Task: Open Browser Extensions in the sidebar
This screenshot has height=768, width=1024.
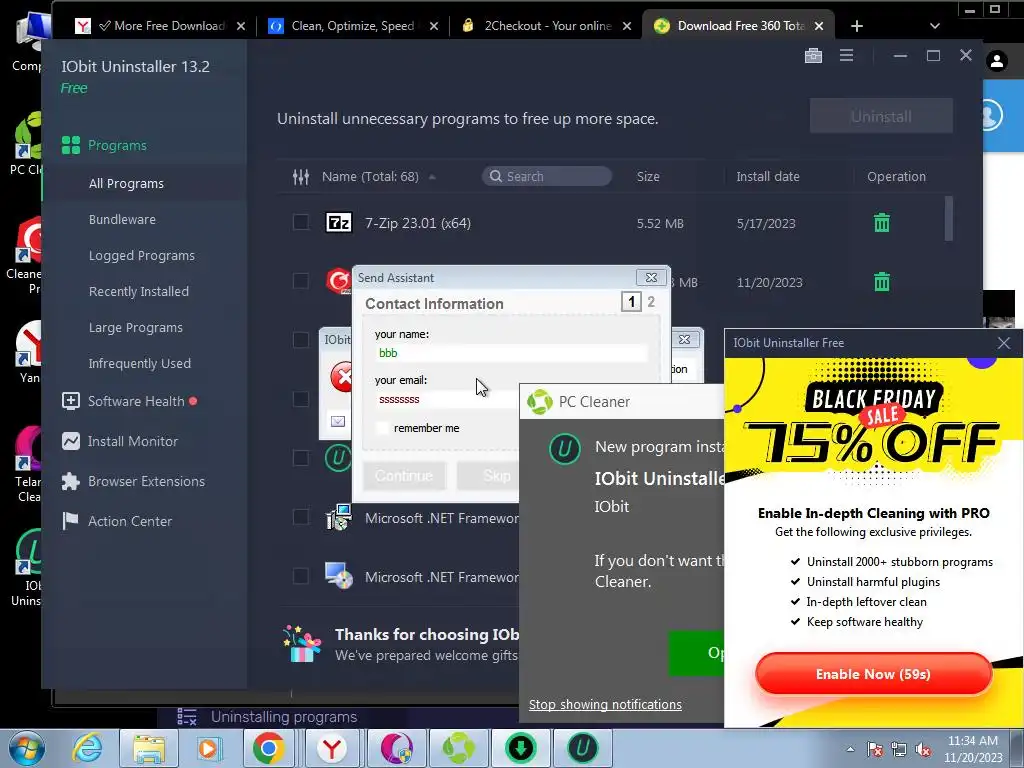Action: [133, 481]
